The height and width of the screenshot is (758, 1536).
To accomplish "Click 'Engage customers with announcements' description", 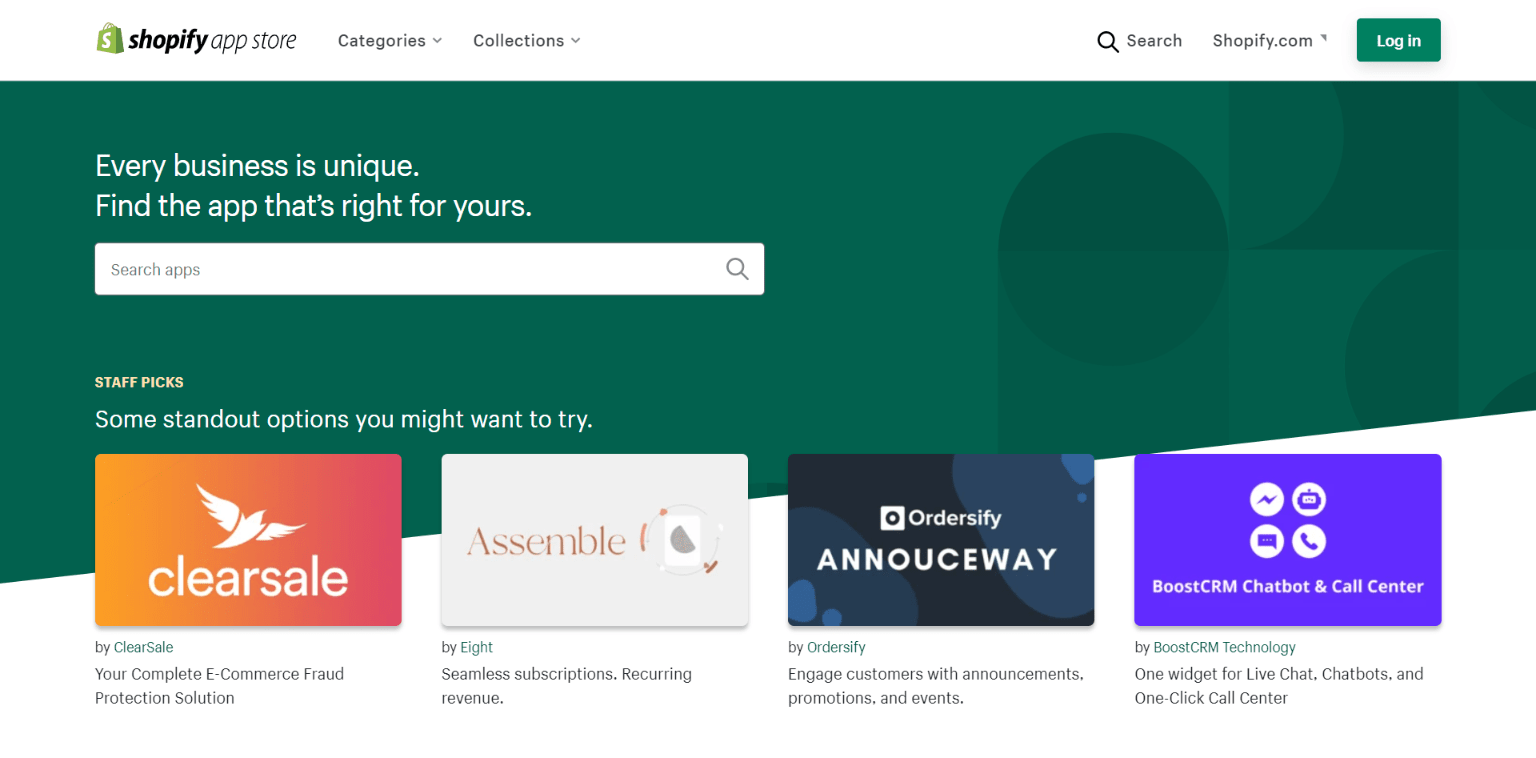I will [936, 686].
